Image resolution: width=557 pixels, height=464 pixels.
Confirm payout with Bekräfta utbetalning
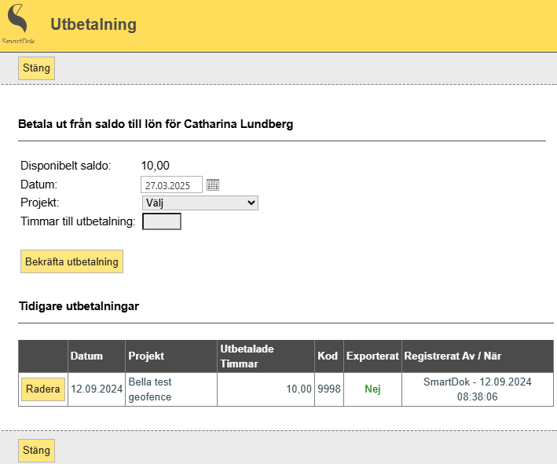pyautogui.click(x=72, y=261)
